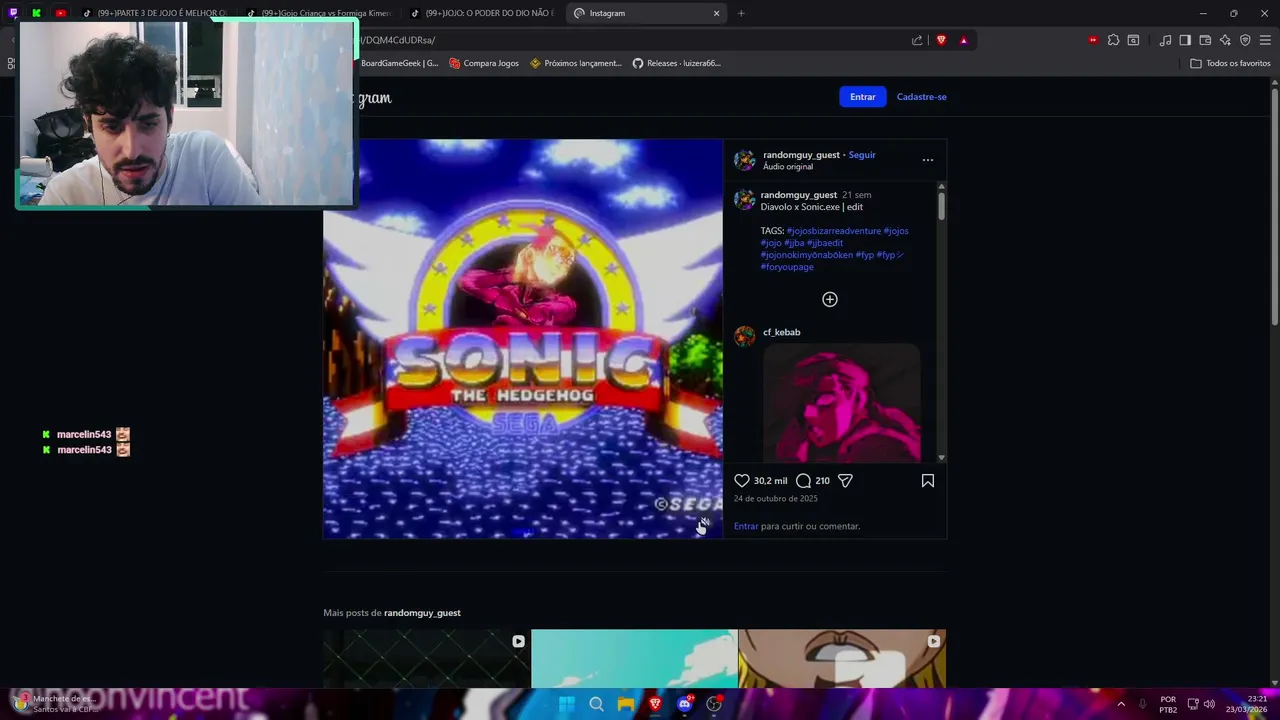
Task: Open news widget 'Manchete de es...'
Action: coord(55,704)
